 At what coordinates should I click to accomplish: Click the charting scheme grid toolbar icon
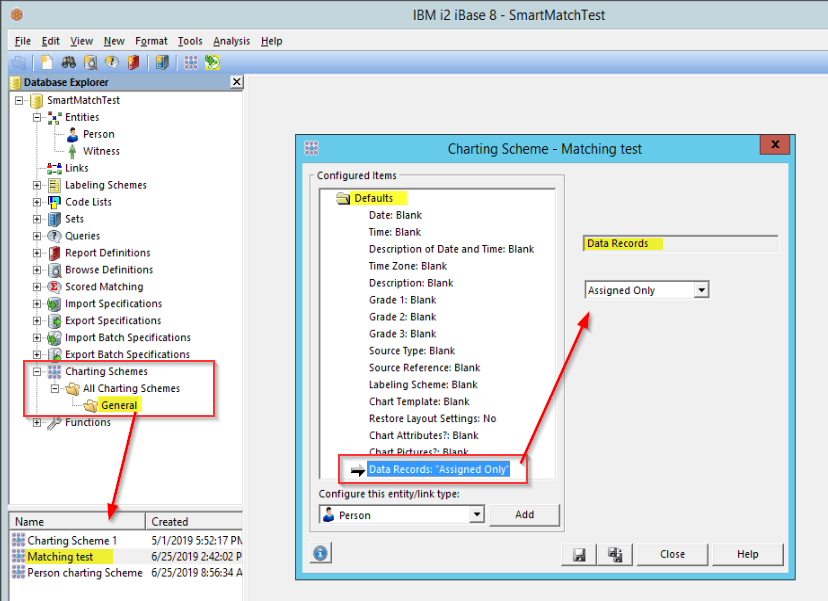(x=189, y=62)
